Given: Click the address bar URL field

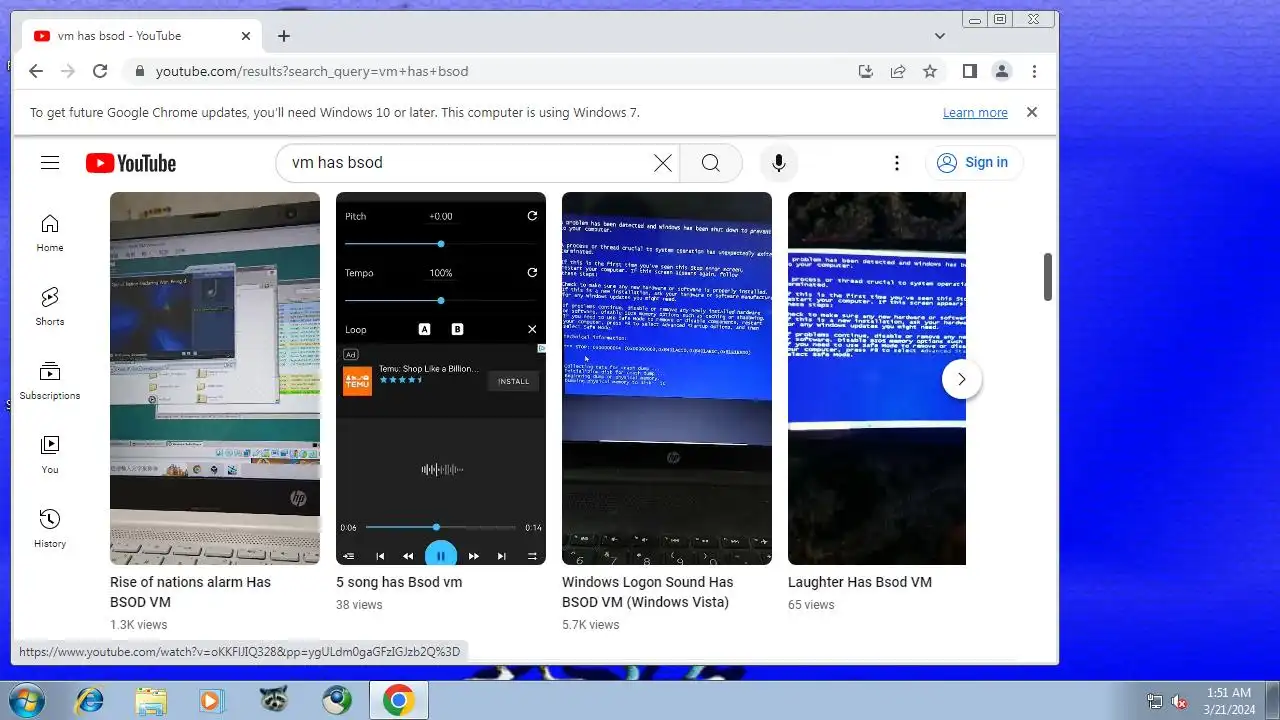Looking at the screenshot, I should [490, 71].
